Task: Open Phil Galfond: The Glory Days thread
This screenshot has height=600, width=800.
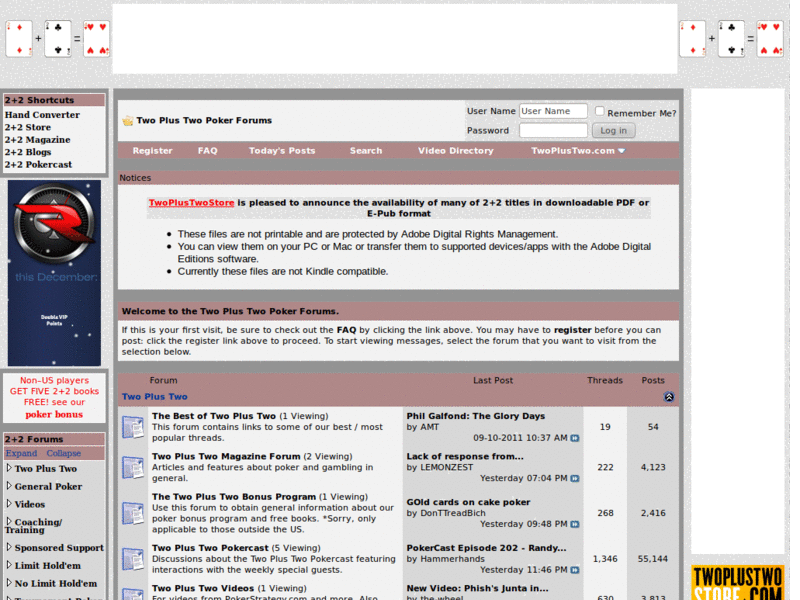Action: coord(476,416)
